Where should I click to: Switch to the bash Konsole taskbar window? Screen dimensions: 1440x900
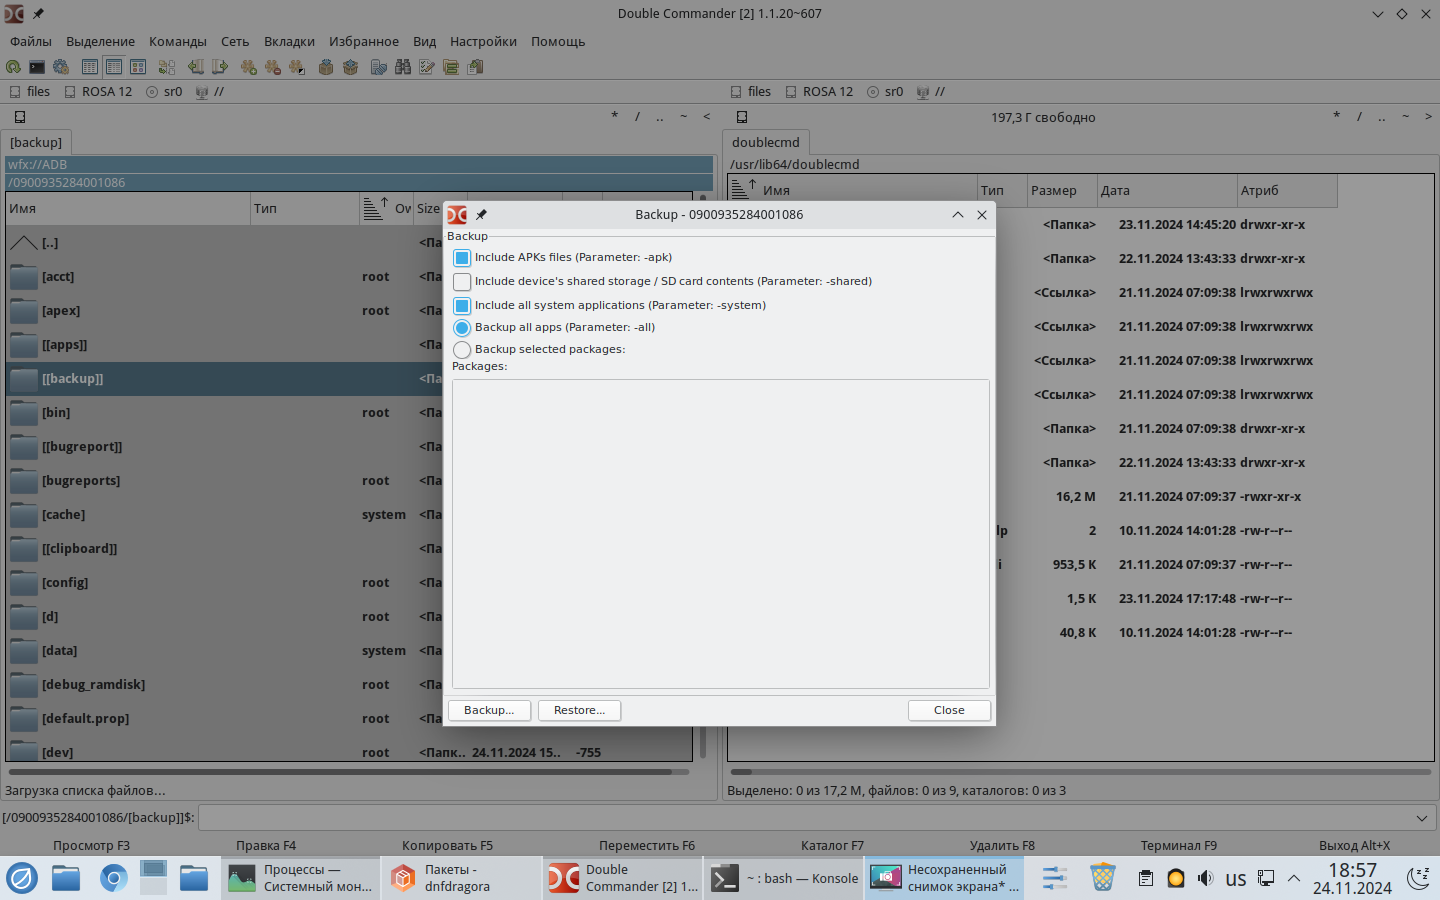pyautogui.click(x=784, y=878)
